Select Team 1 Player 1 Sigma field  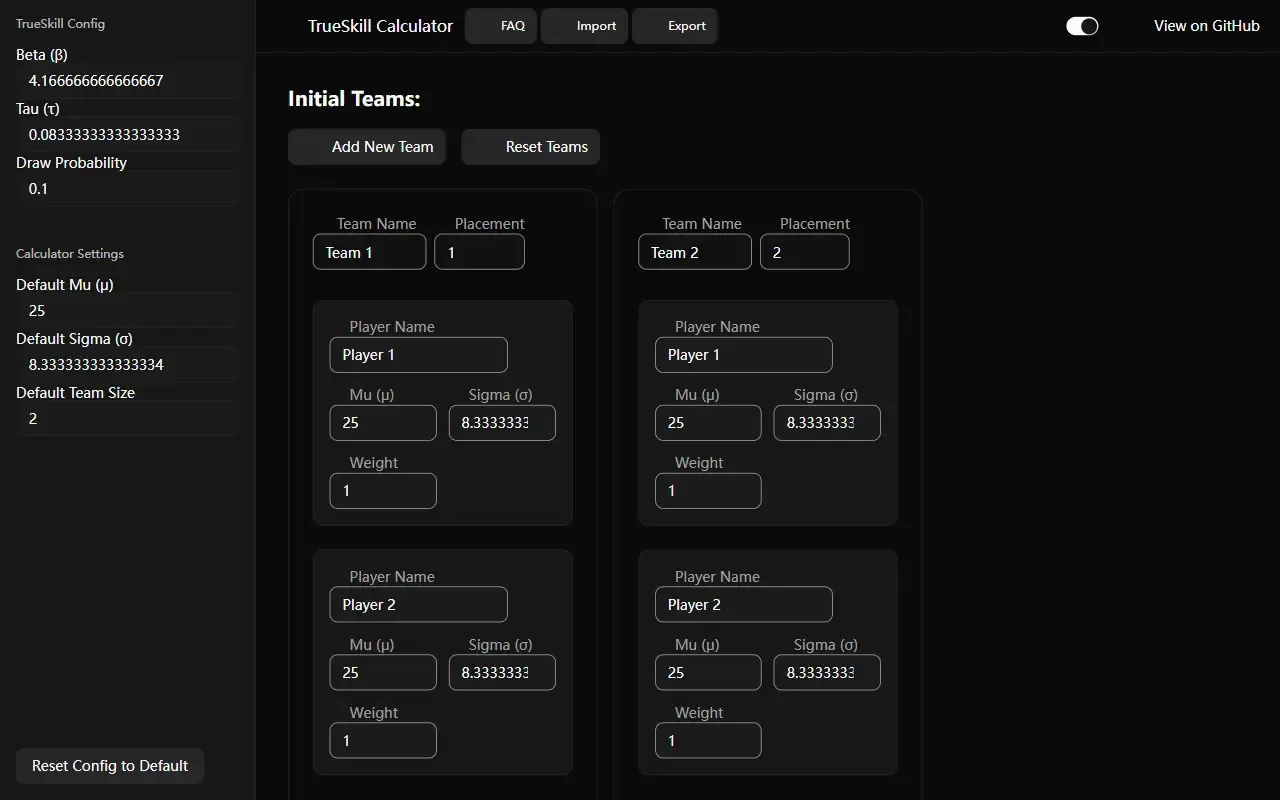point(502,423)
